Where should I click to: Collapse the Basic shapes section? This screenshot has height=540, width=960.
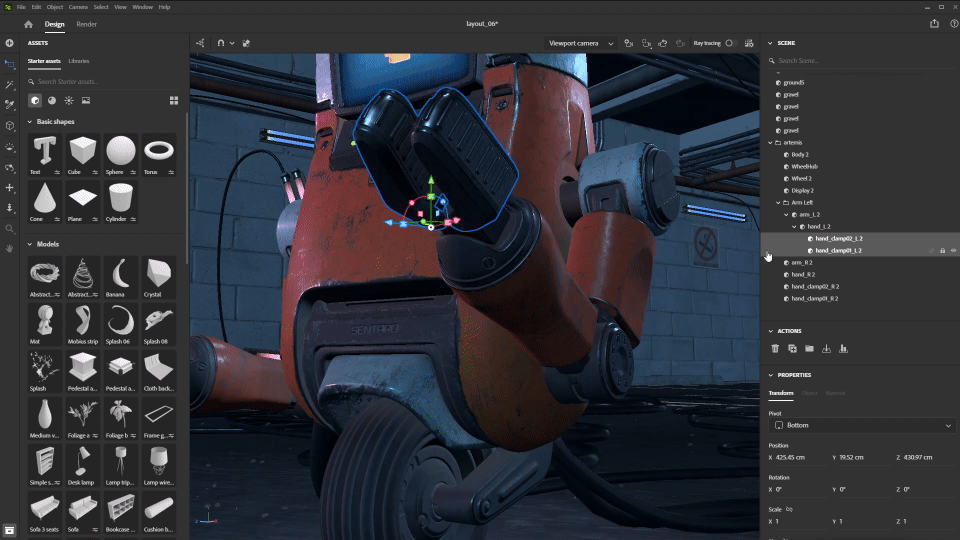[29, 122]
